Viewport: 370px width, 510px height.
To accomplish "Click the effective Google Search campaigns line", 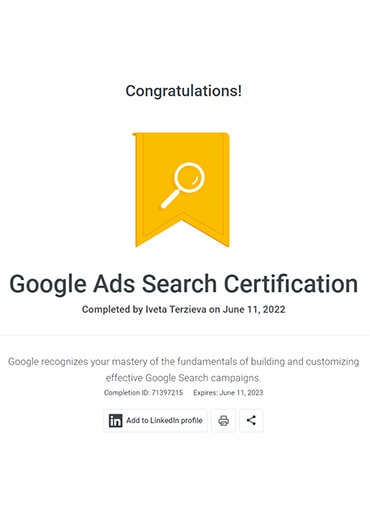I will click(183, 378).
